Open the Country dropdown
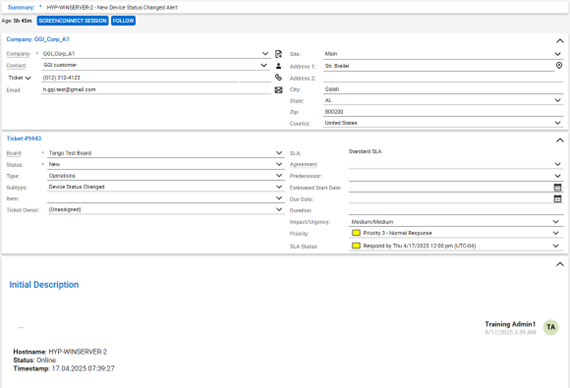 tap(558, 123)
